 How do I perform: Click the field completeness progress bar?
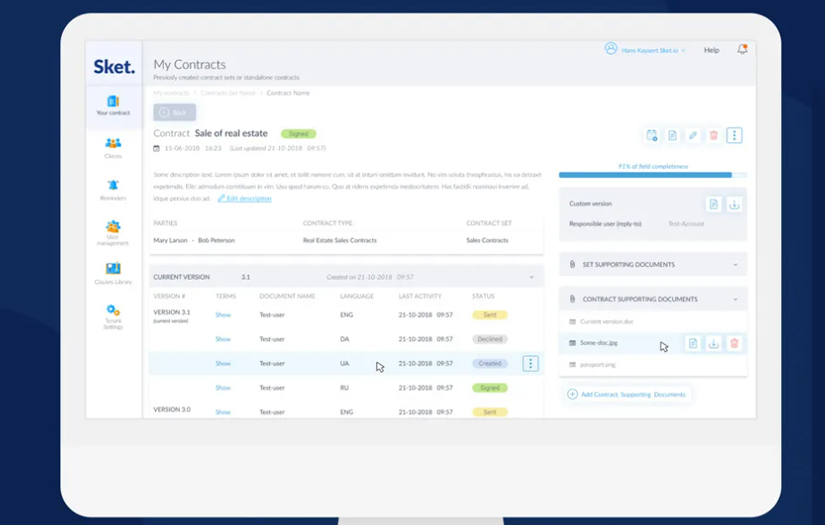pos(652,175)
